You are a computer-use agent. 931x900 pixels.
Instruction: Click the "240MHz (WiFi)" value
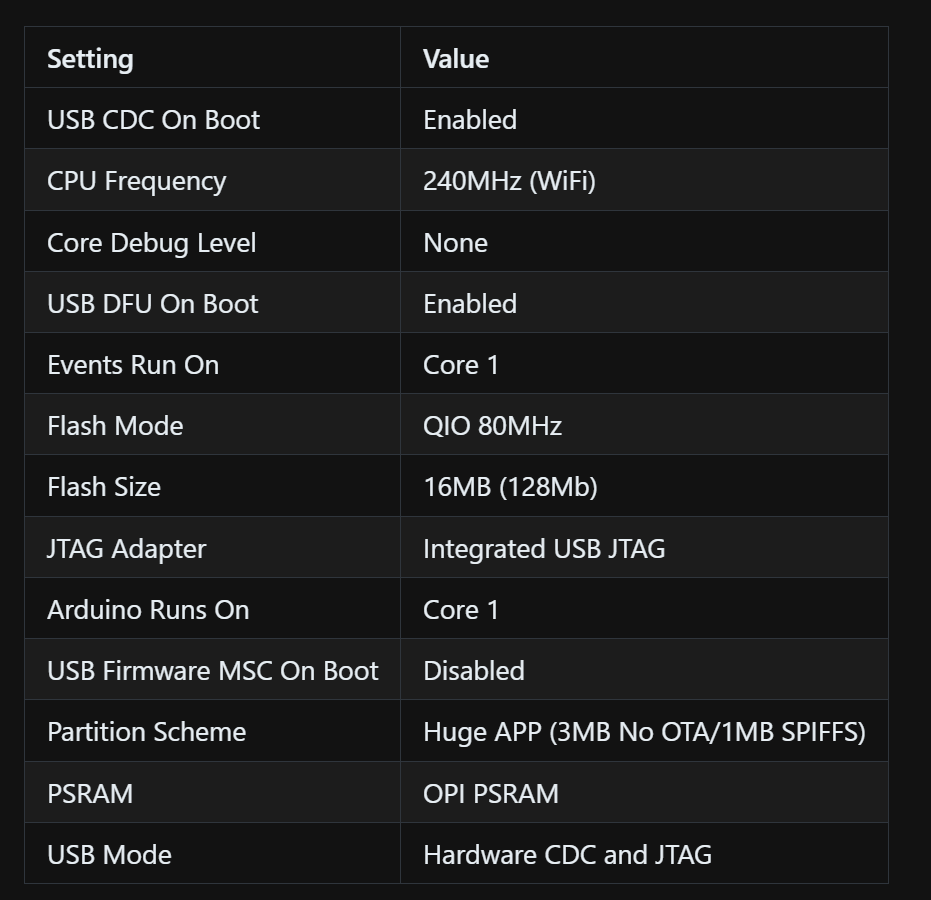pos(509,181)
